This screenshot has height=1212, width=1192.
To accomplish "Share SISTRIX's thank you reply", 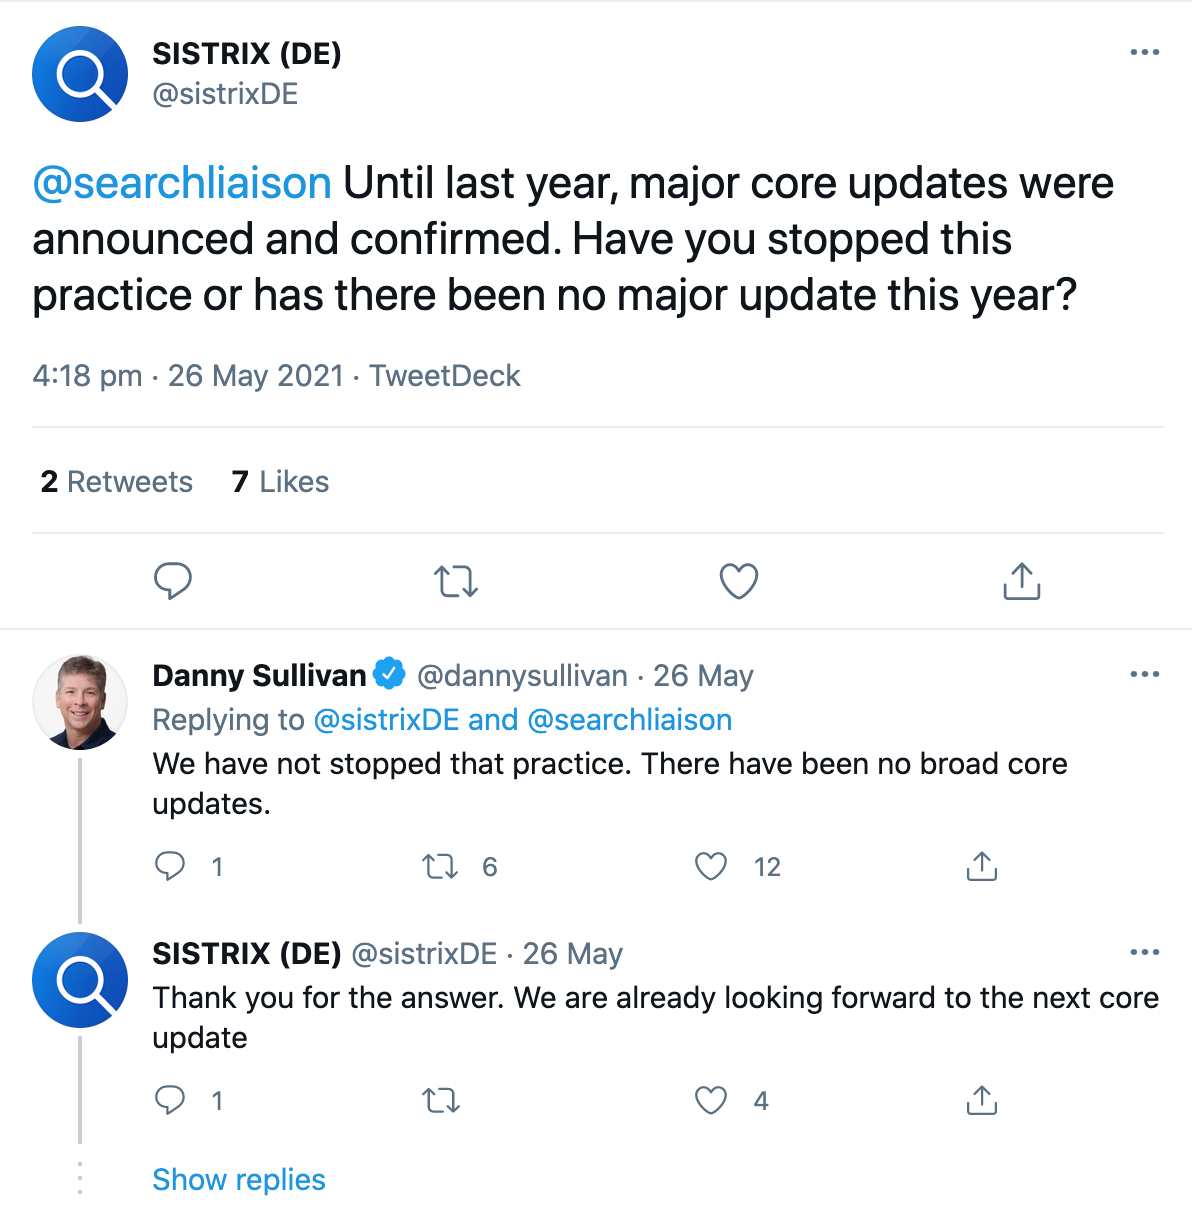I will [982, 1100].
